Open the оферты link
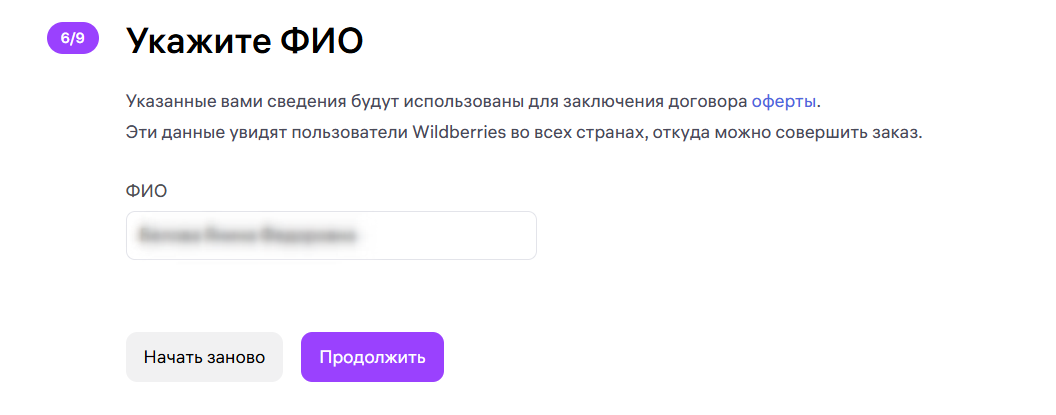 [784, 101]
